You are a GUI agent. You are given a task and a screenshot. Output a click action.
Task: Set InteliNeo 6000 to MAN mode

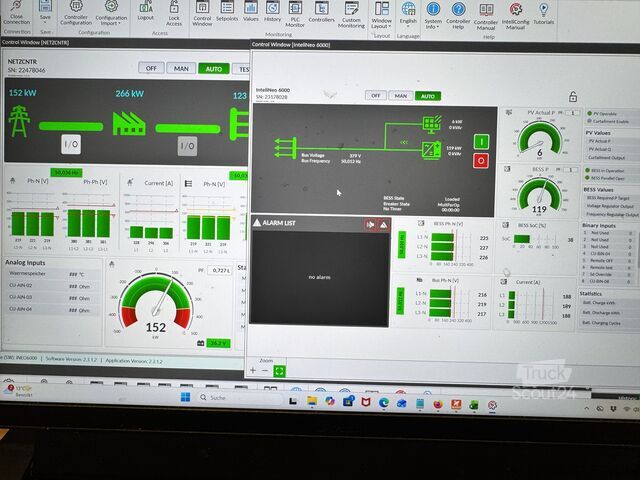400,96
